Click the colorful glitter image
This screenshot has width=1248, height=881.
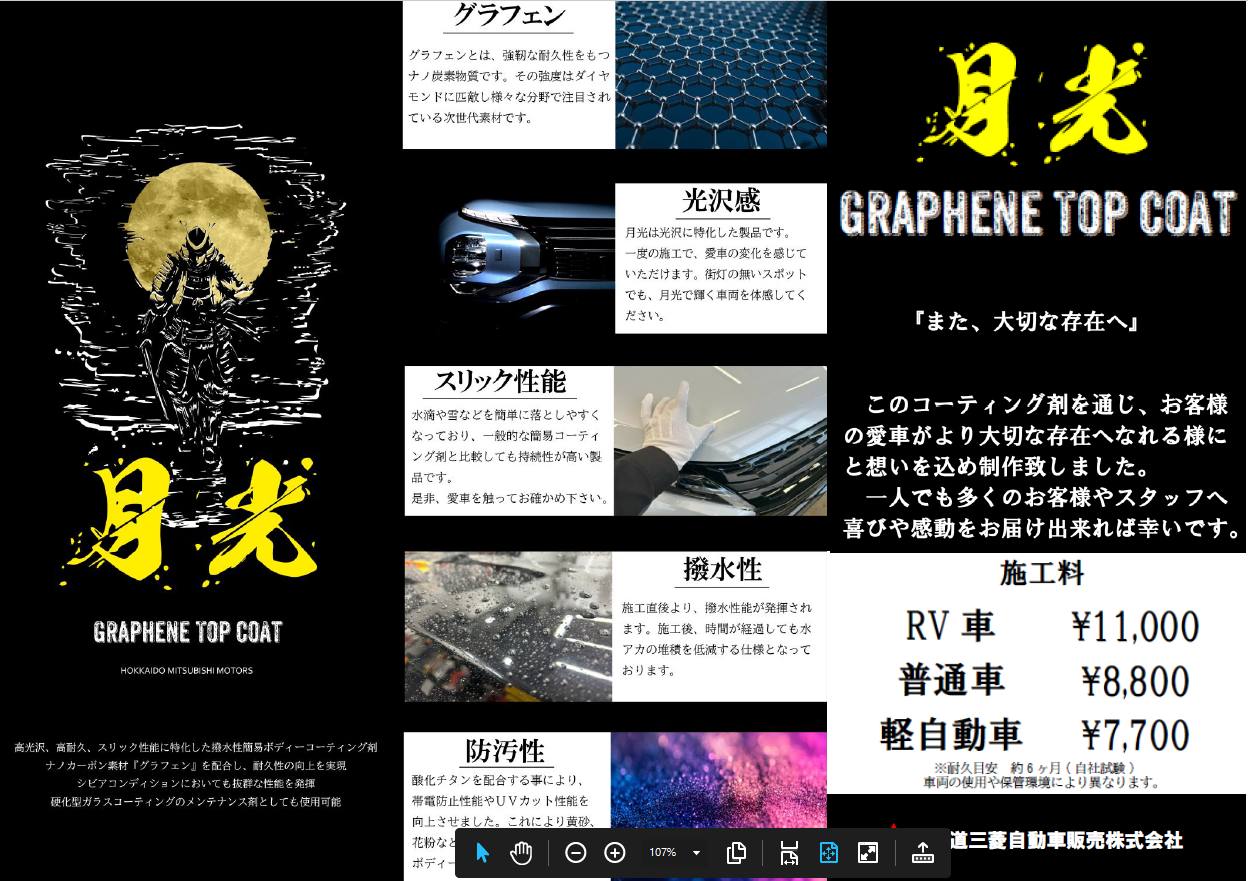(x=719, y=806)
